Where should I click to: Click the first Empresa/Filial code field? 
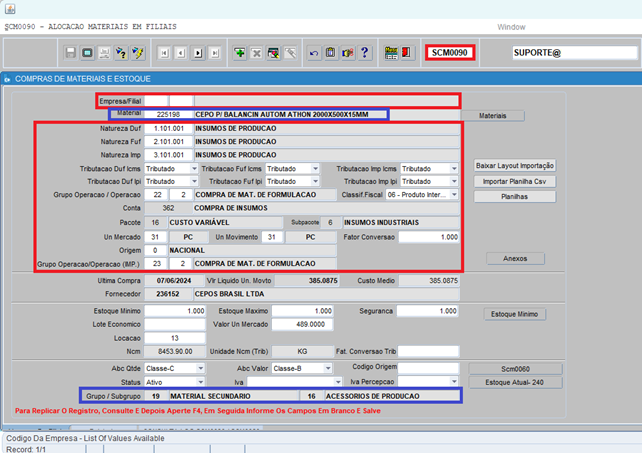(156, 101)
